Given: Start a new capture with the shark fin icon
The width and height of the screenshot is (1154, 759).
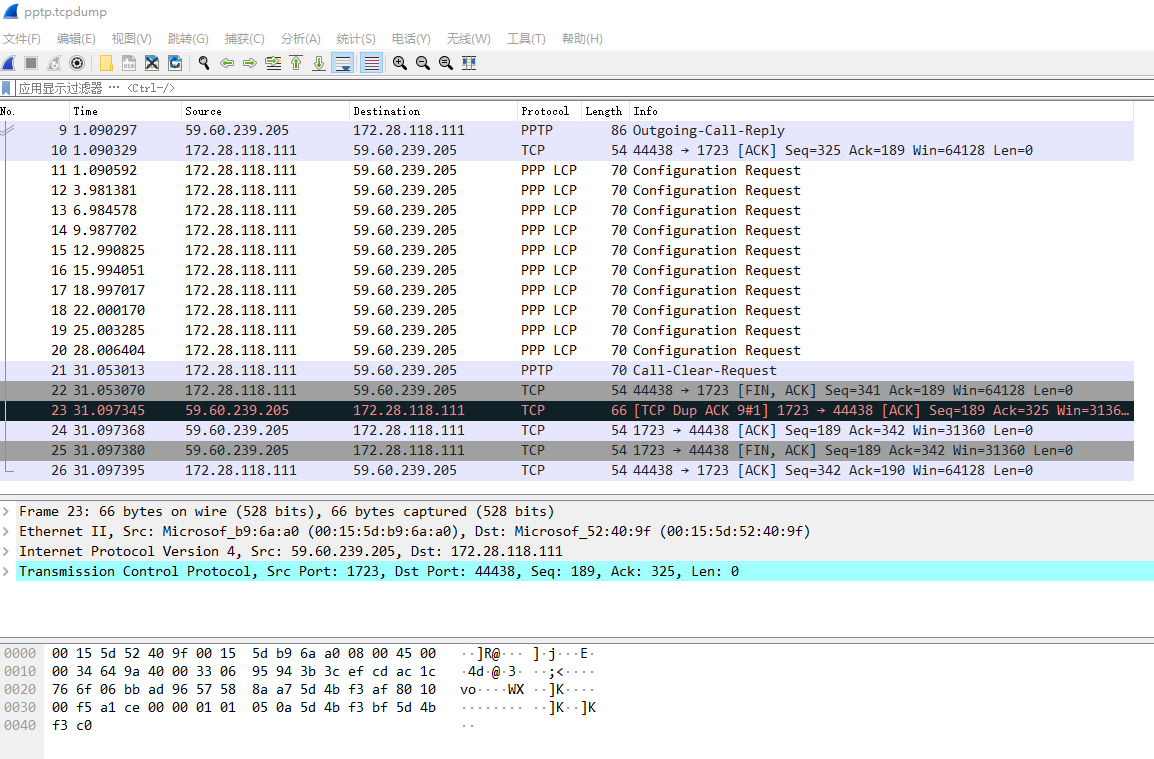Looking at the screenshot, I should click(x=9, y=62).
